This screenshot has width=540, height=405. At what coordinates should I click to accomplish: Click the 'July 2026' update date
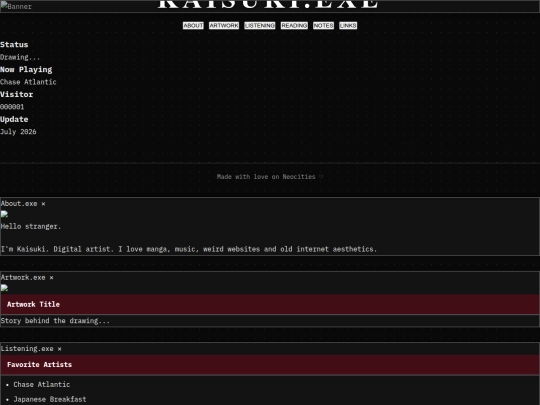coord(18,132)
